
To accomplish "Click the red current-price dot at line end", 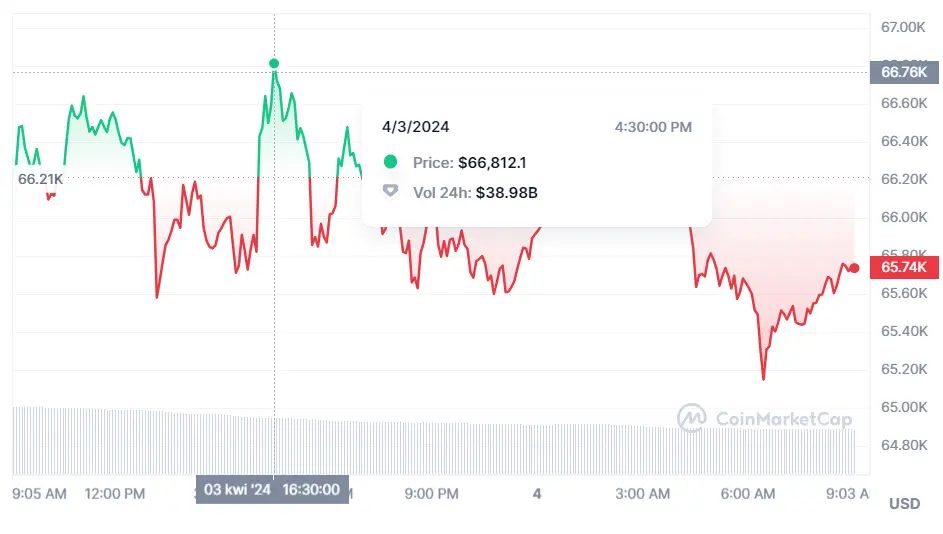I will [854, 268].
